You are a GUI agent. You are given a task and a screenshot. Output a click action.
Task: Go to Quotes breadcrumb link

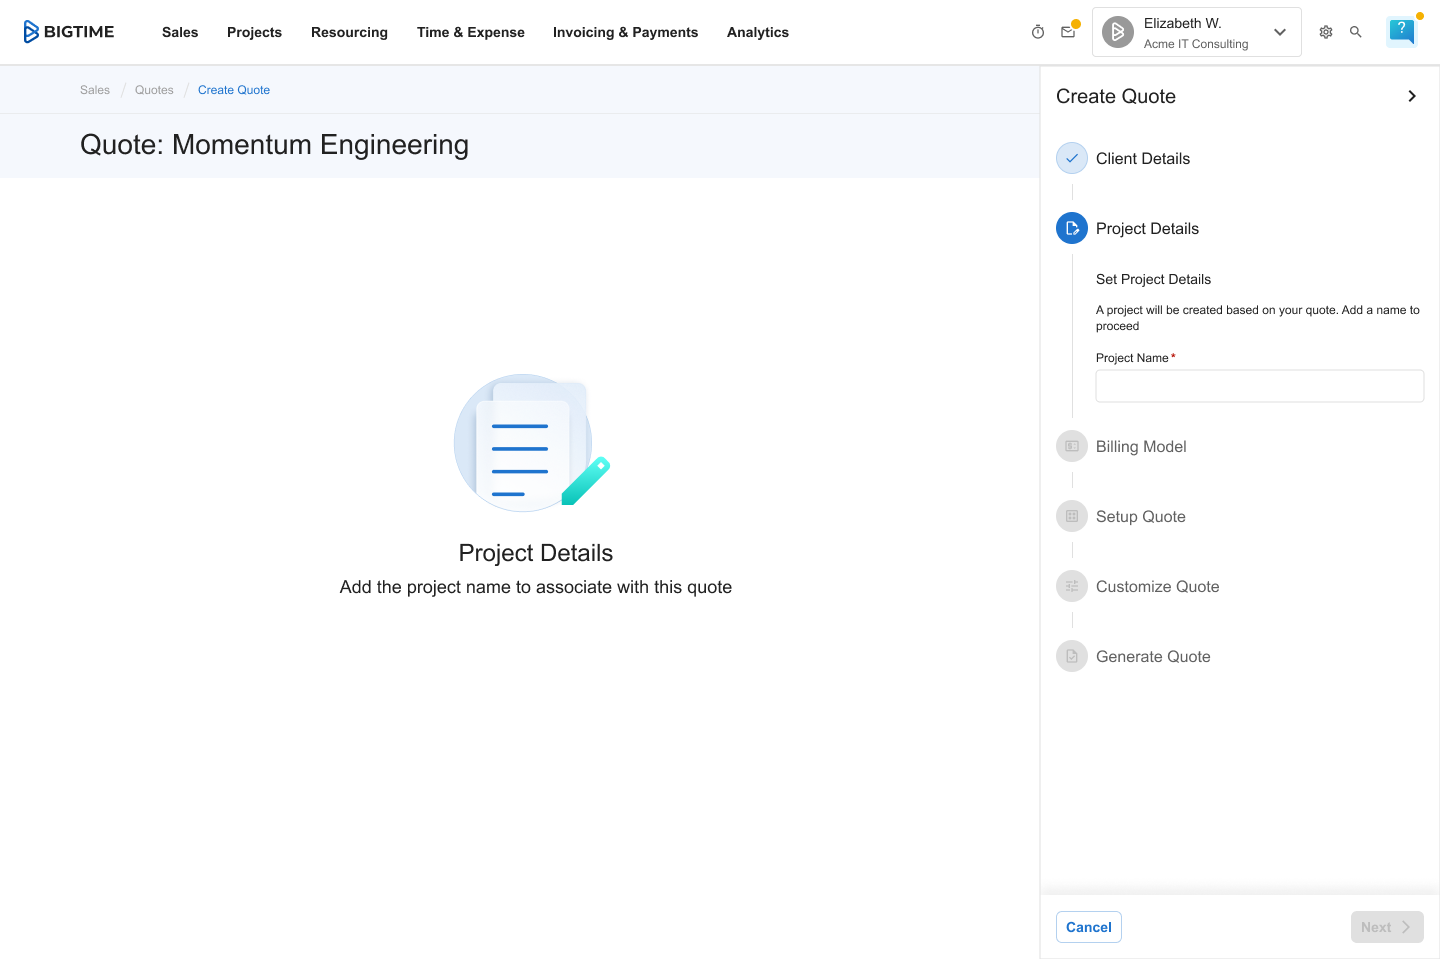154,90
